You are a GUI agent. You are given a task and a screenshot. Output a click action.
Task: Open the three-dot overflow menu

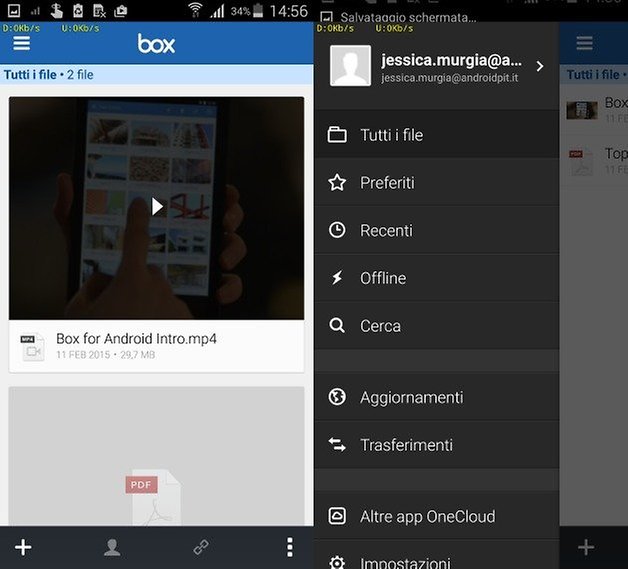click(x=290, y=547)
